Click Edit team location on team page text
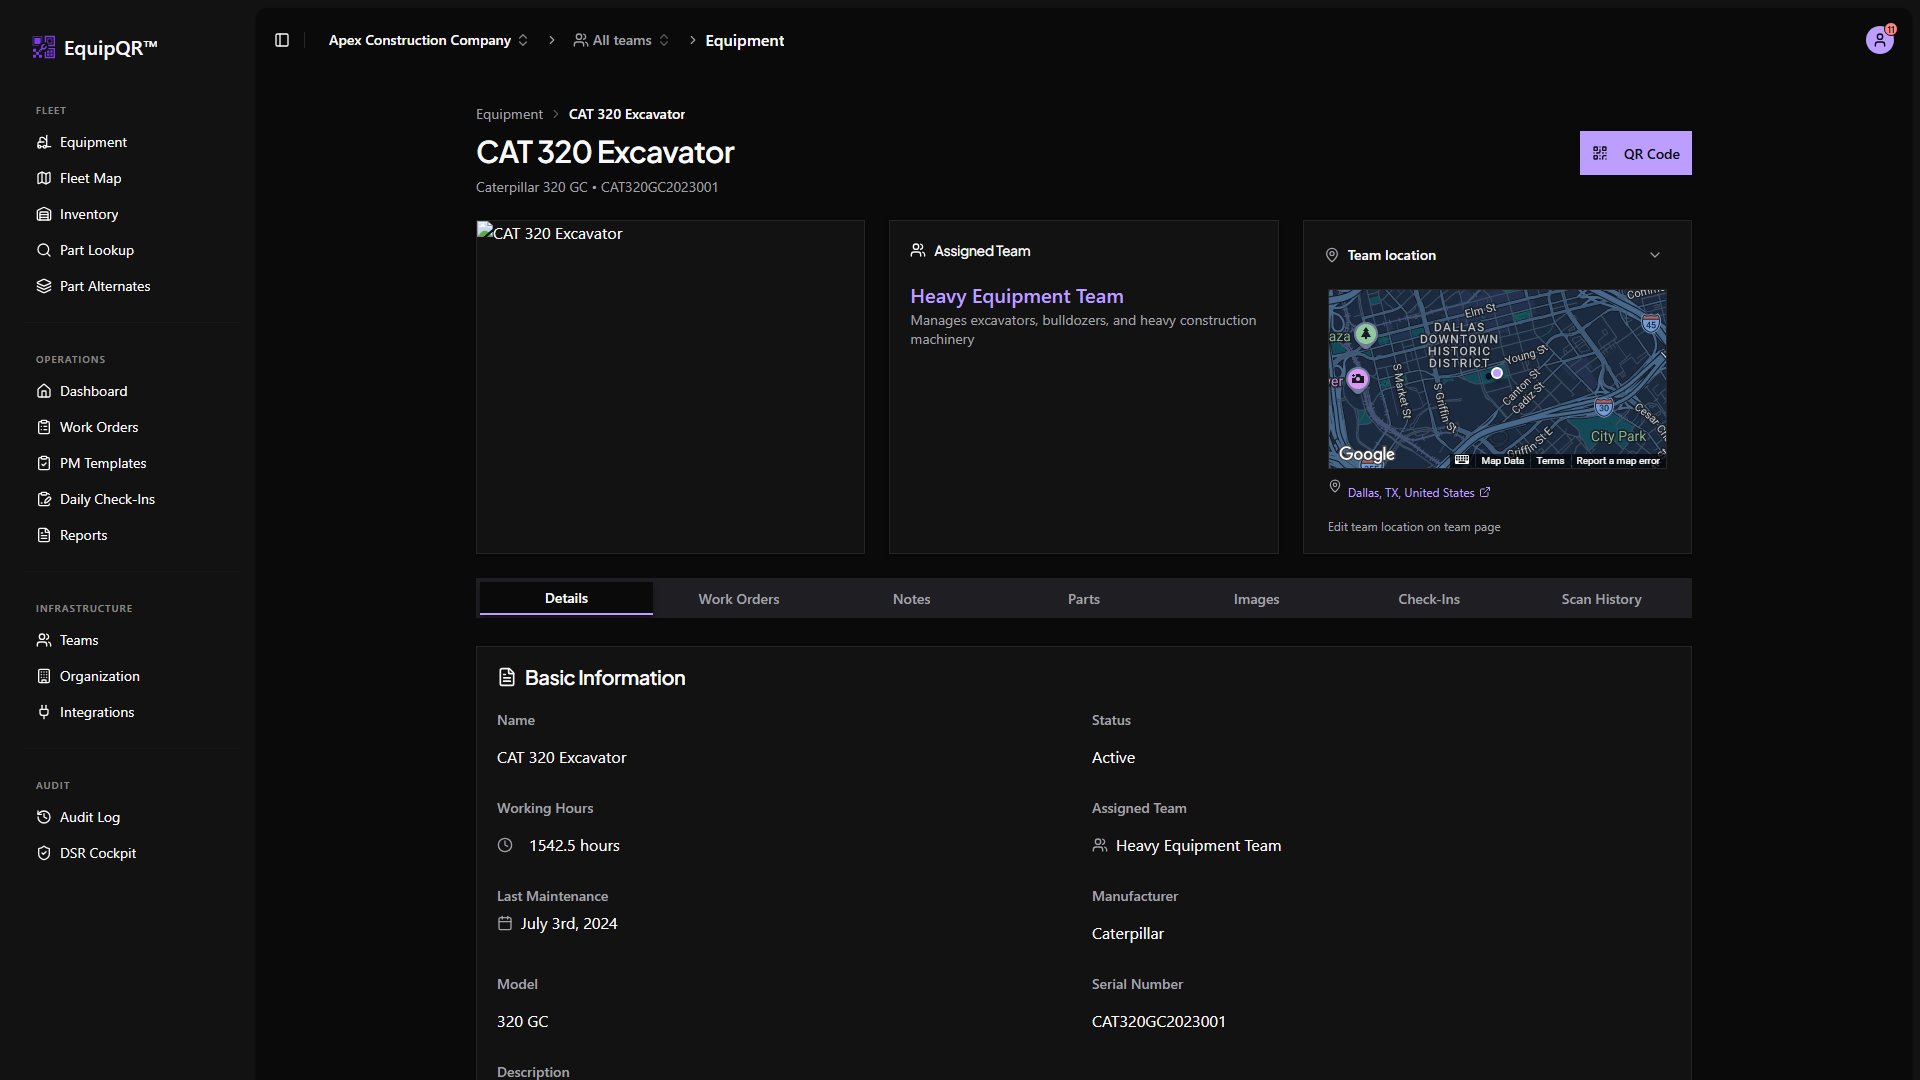Image resolution: width=1920 pixels, height=1080 pixels. pos(1414,527)
